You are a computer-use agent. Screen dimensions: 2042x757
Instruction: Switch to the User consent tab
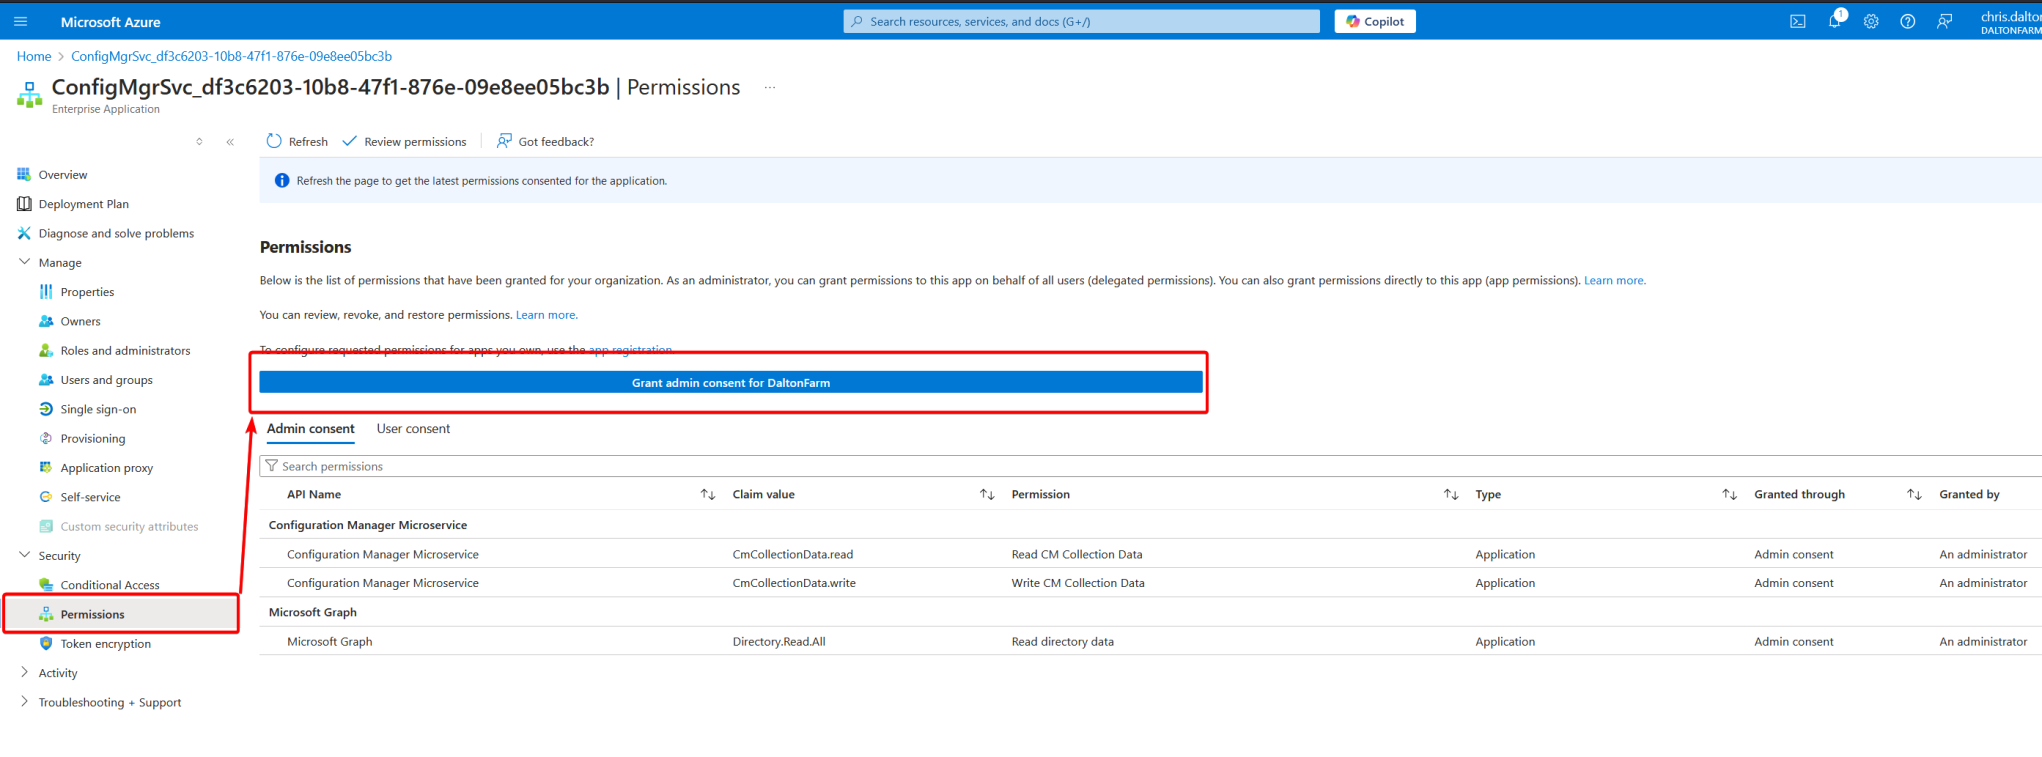click(413, 428)
